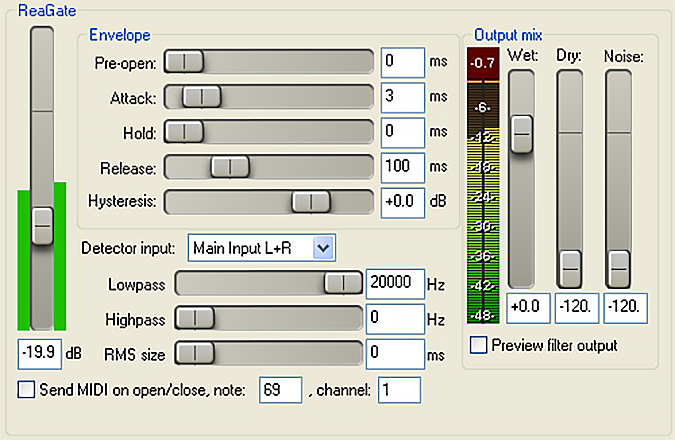Click the MIDI note field showing 69

coord(280,390)
